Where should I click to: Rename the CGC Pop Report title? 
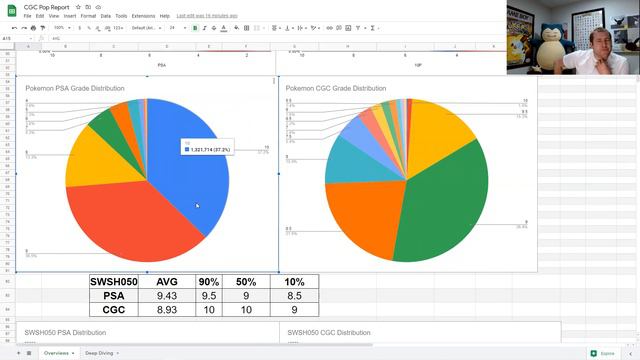(x=47, y=7)
